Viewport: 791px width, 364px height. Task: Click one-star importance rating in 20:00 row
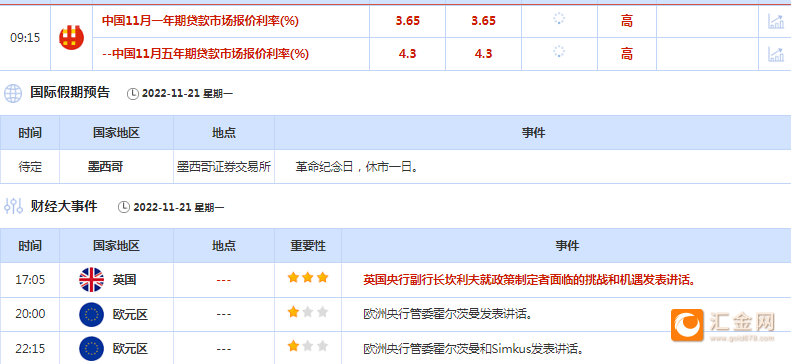pos(308,312)
